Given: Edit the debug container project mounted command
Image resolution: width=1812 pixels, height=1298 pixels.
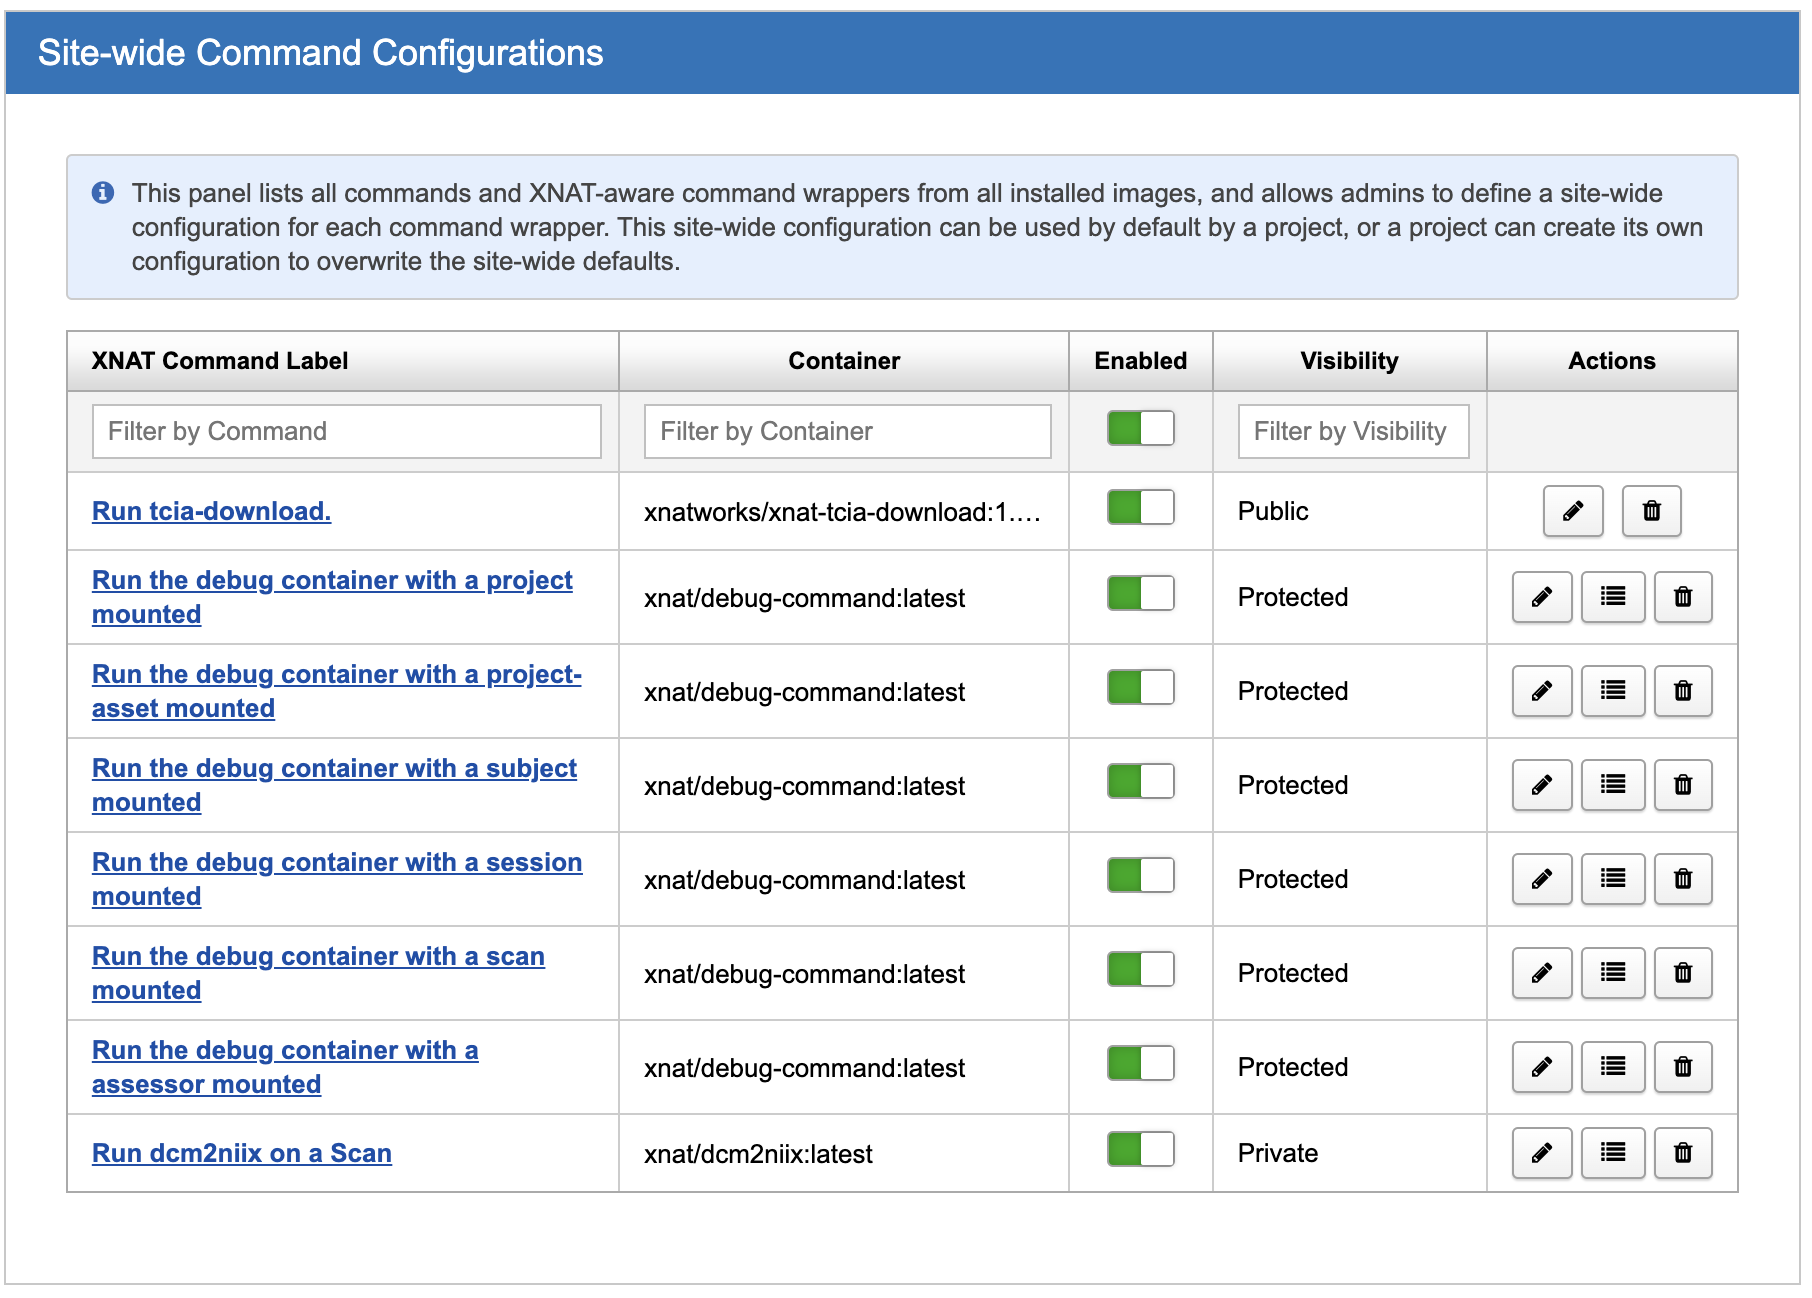Looking at the screenshot, I should 1541,597.
